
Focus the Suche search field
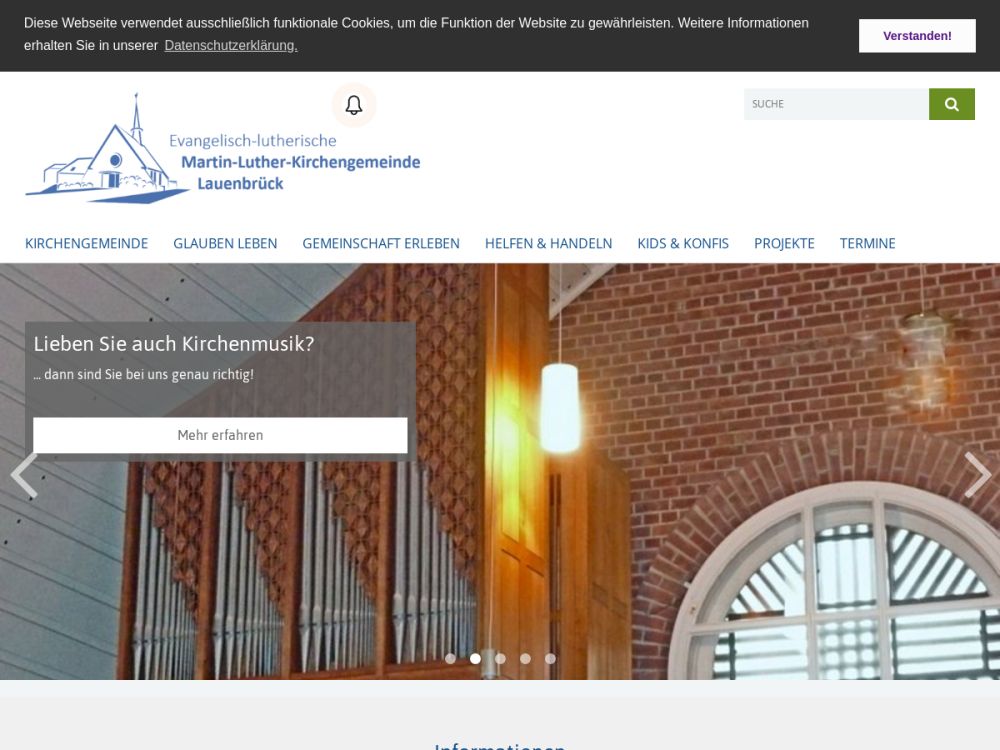835,104
